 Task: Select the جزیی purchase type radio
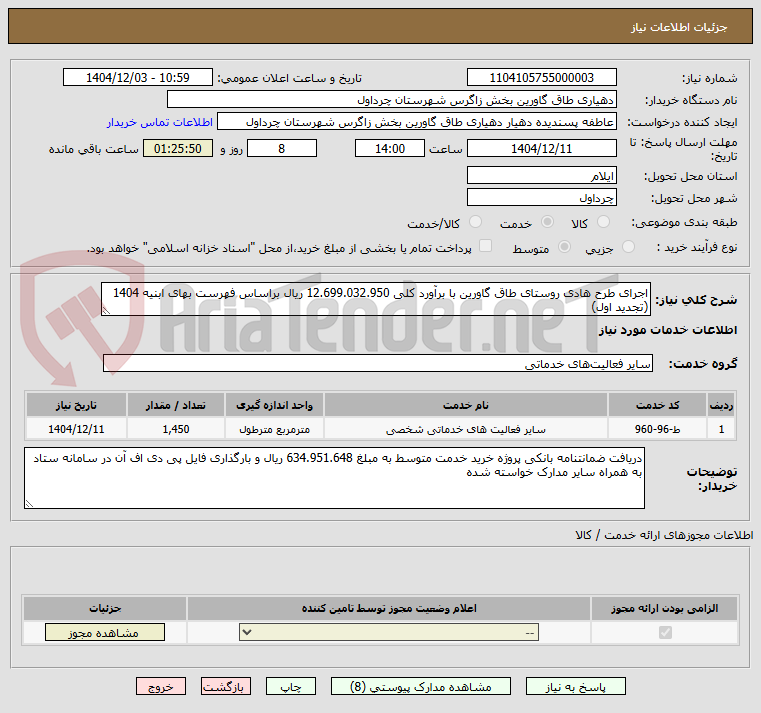(x=628, y=247)
